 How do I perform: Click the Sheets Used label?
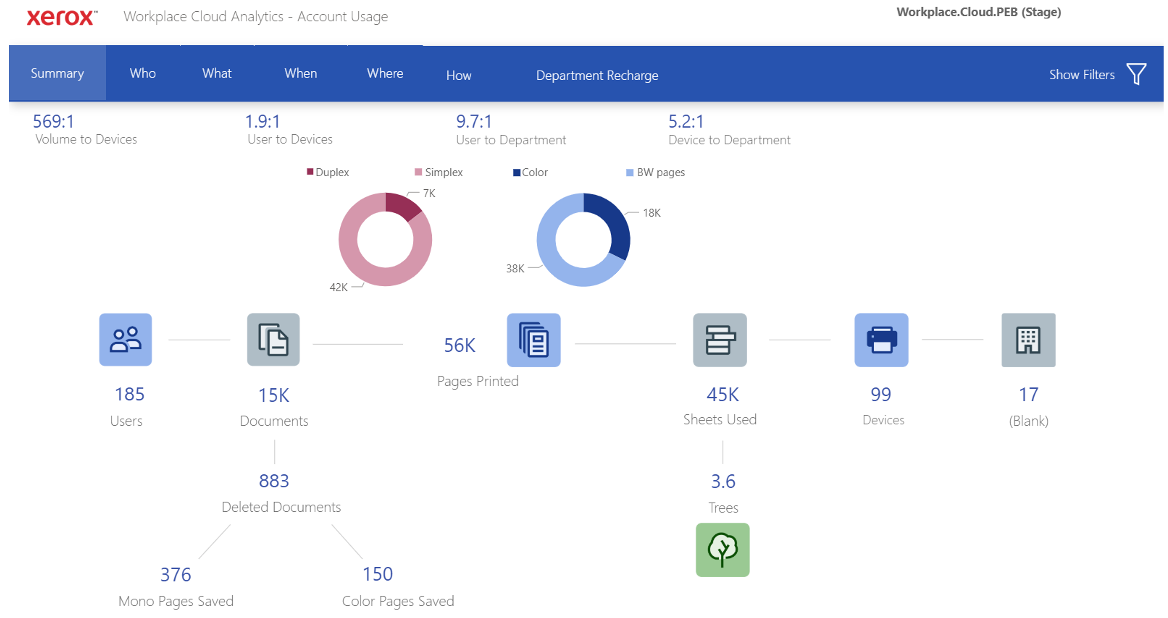(720, 419)
